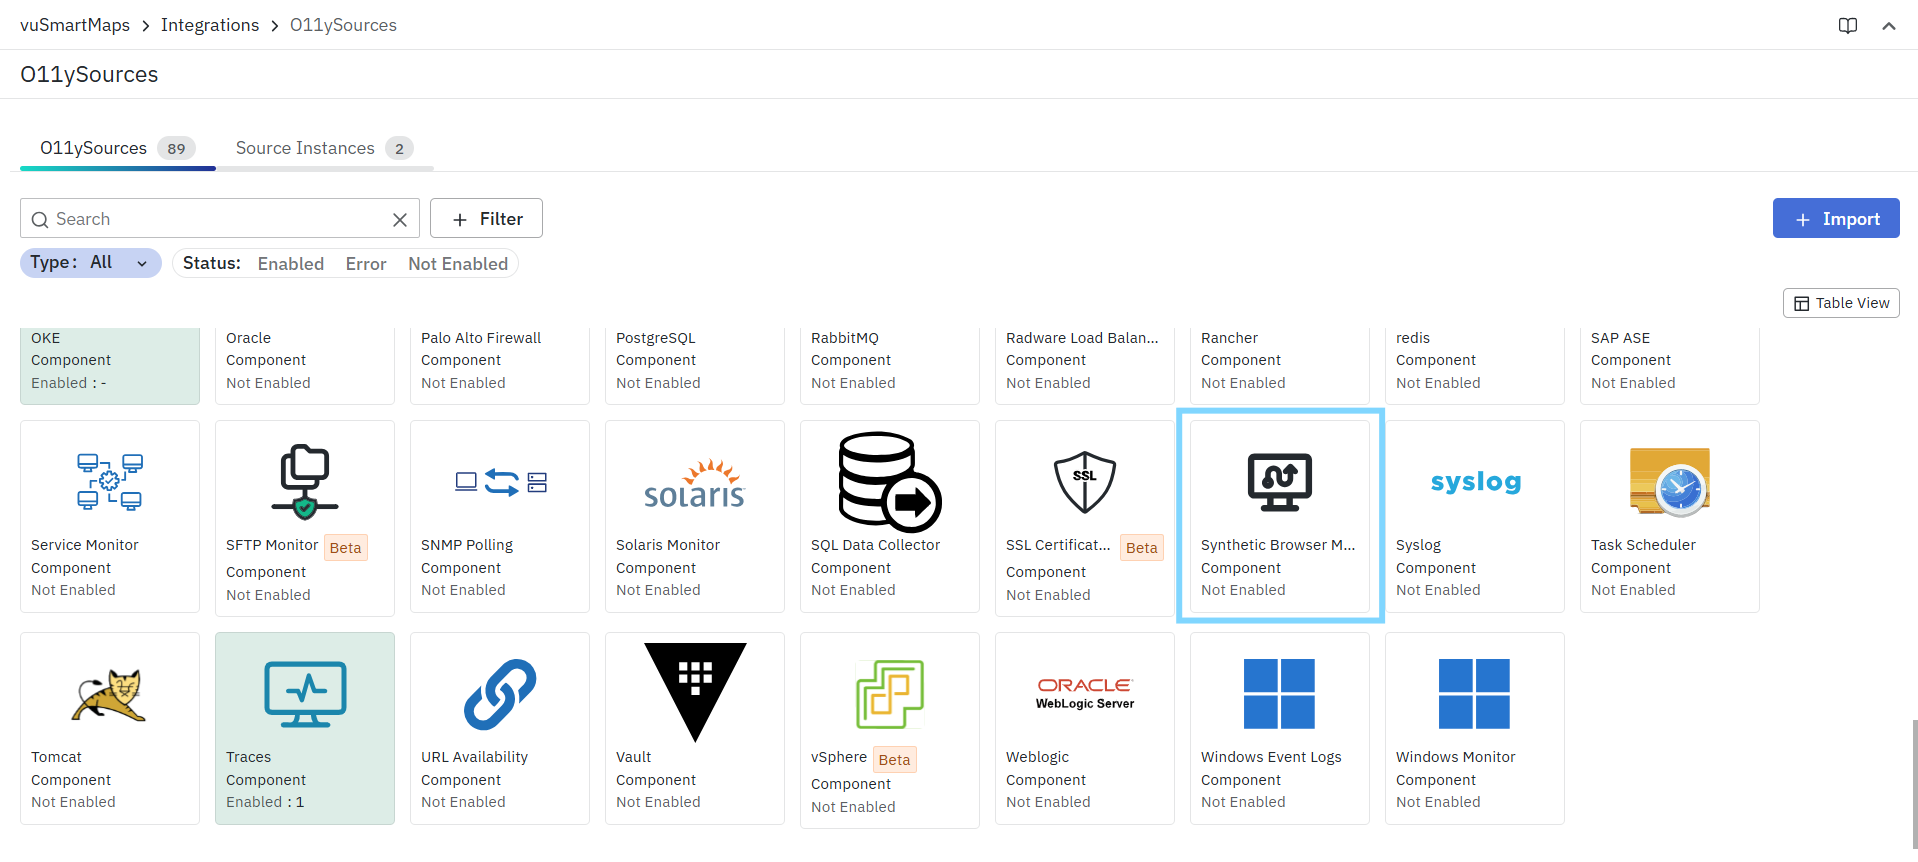Go to Integrations in the breadcrumb
Viewport: 1918px width, 862px height.
pos(210,25)
